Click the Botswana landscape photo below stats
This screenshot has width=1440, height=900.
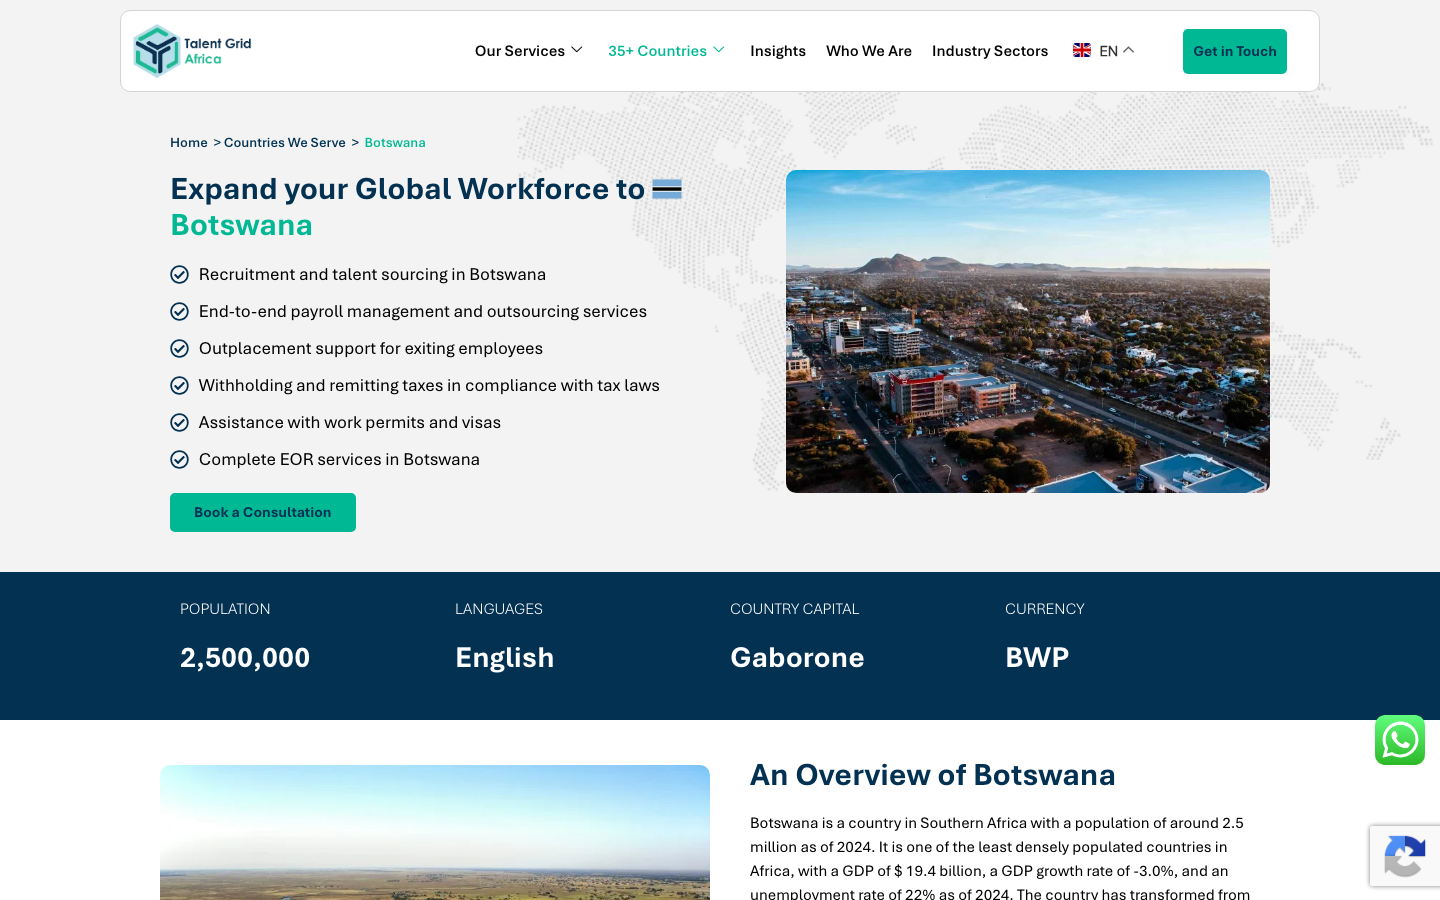click(x=435, y=832)
